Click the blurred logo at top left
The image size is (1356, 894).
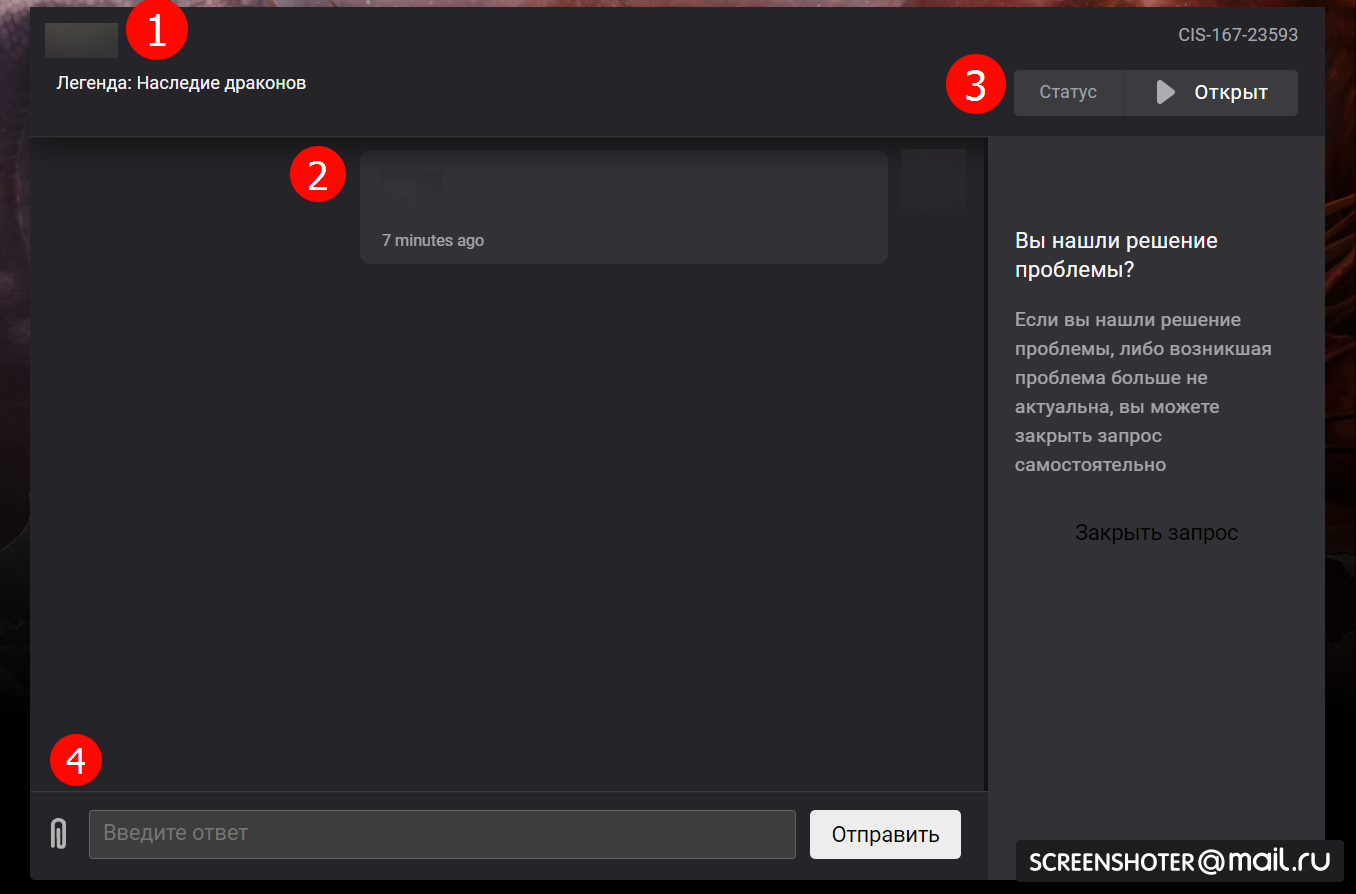tap(81, 40)
